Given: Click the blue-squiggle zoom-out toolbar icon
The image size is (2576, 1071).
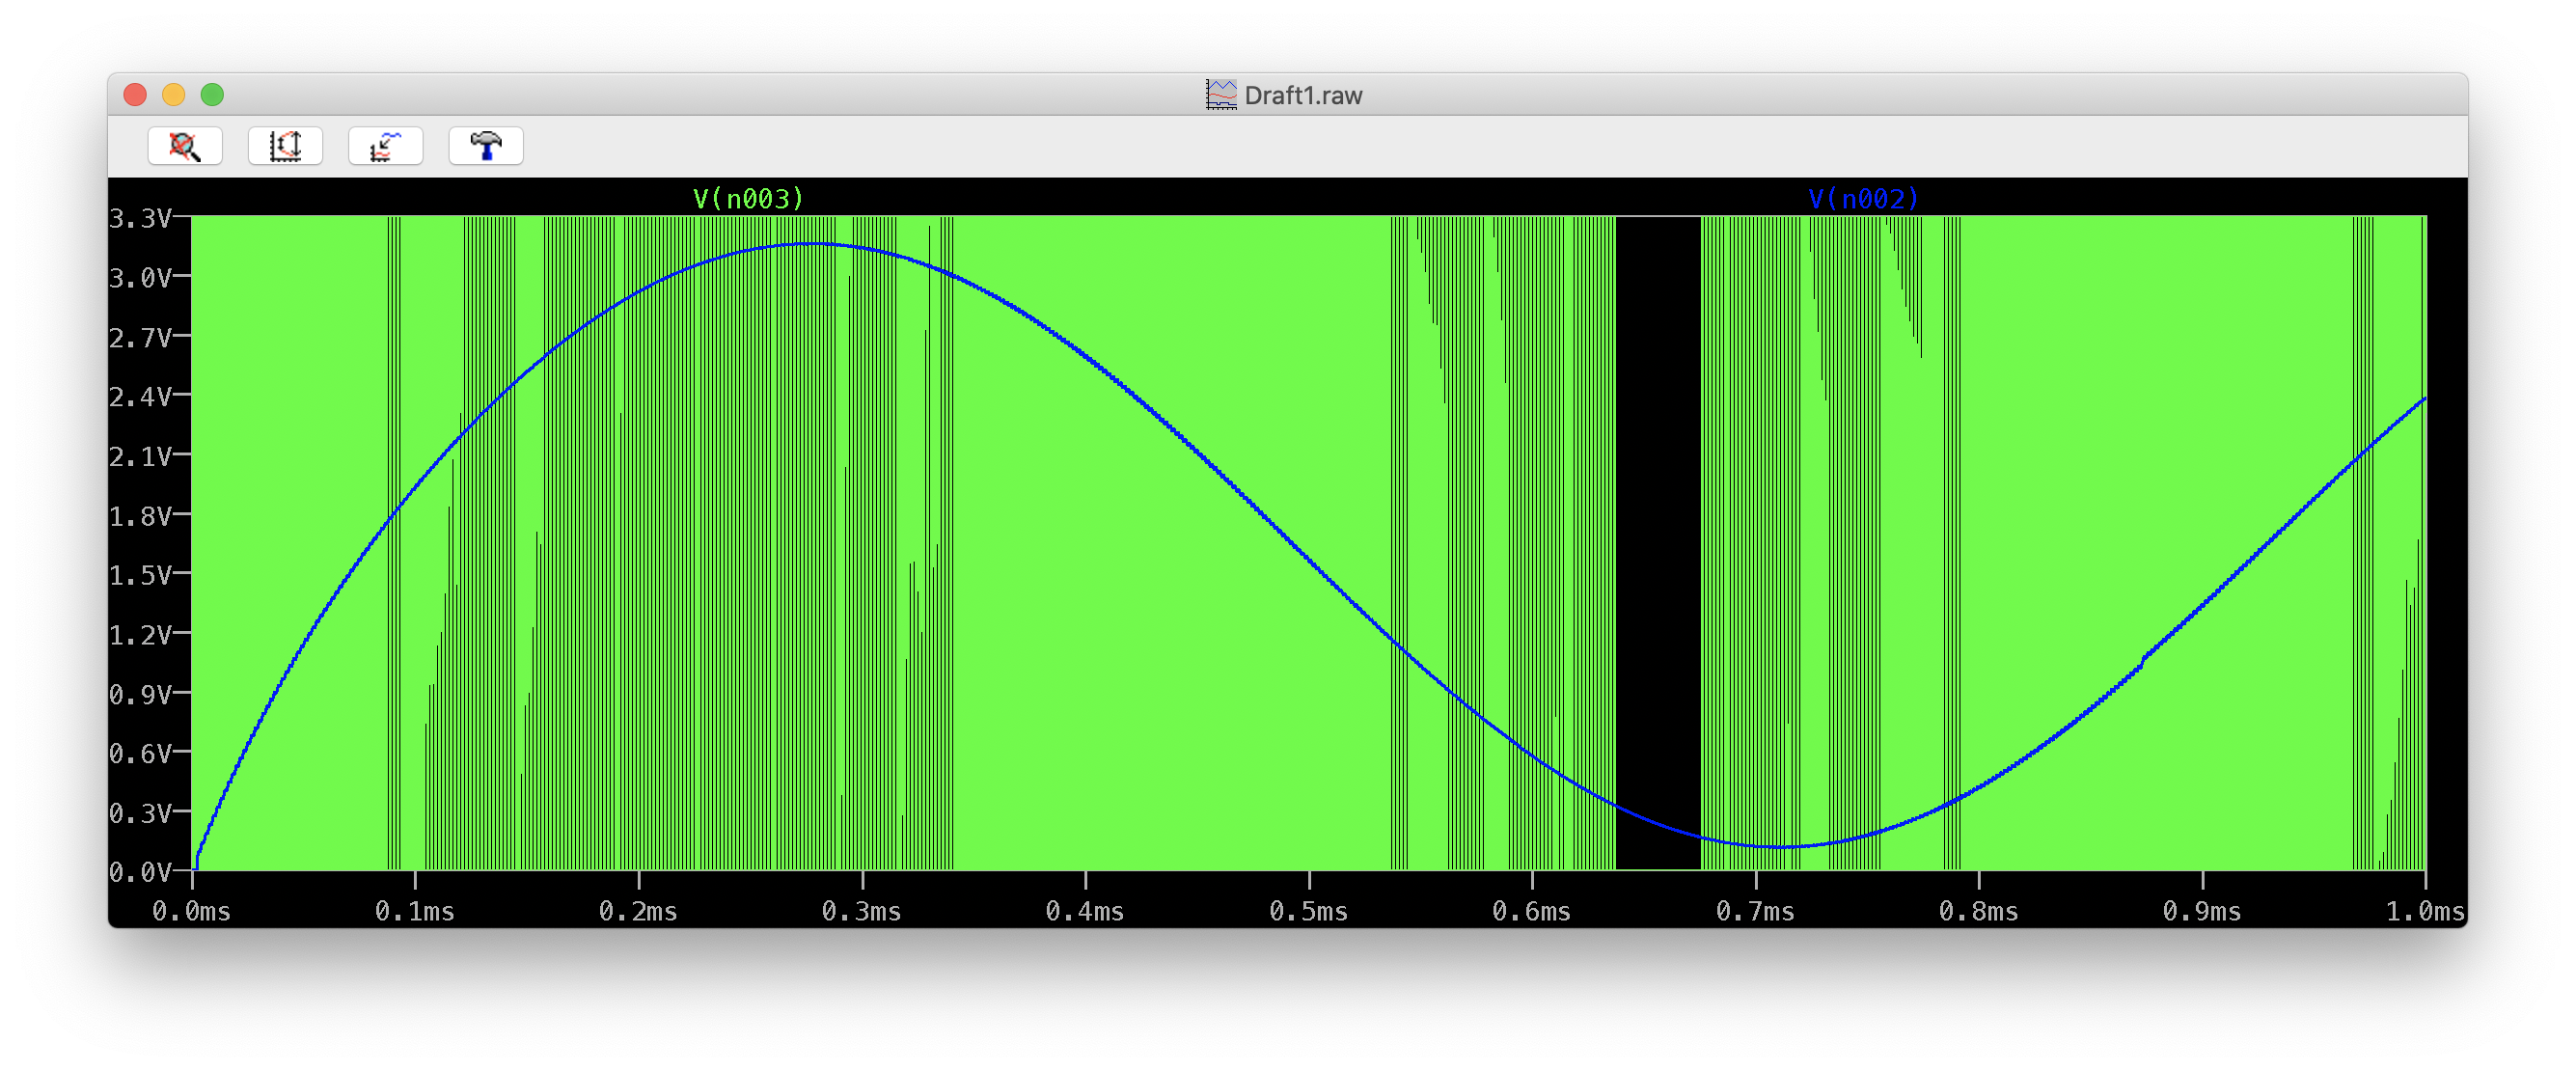Looking at the screenshot, I should pos(385,145).
